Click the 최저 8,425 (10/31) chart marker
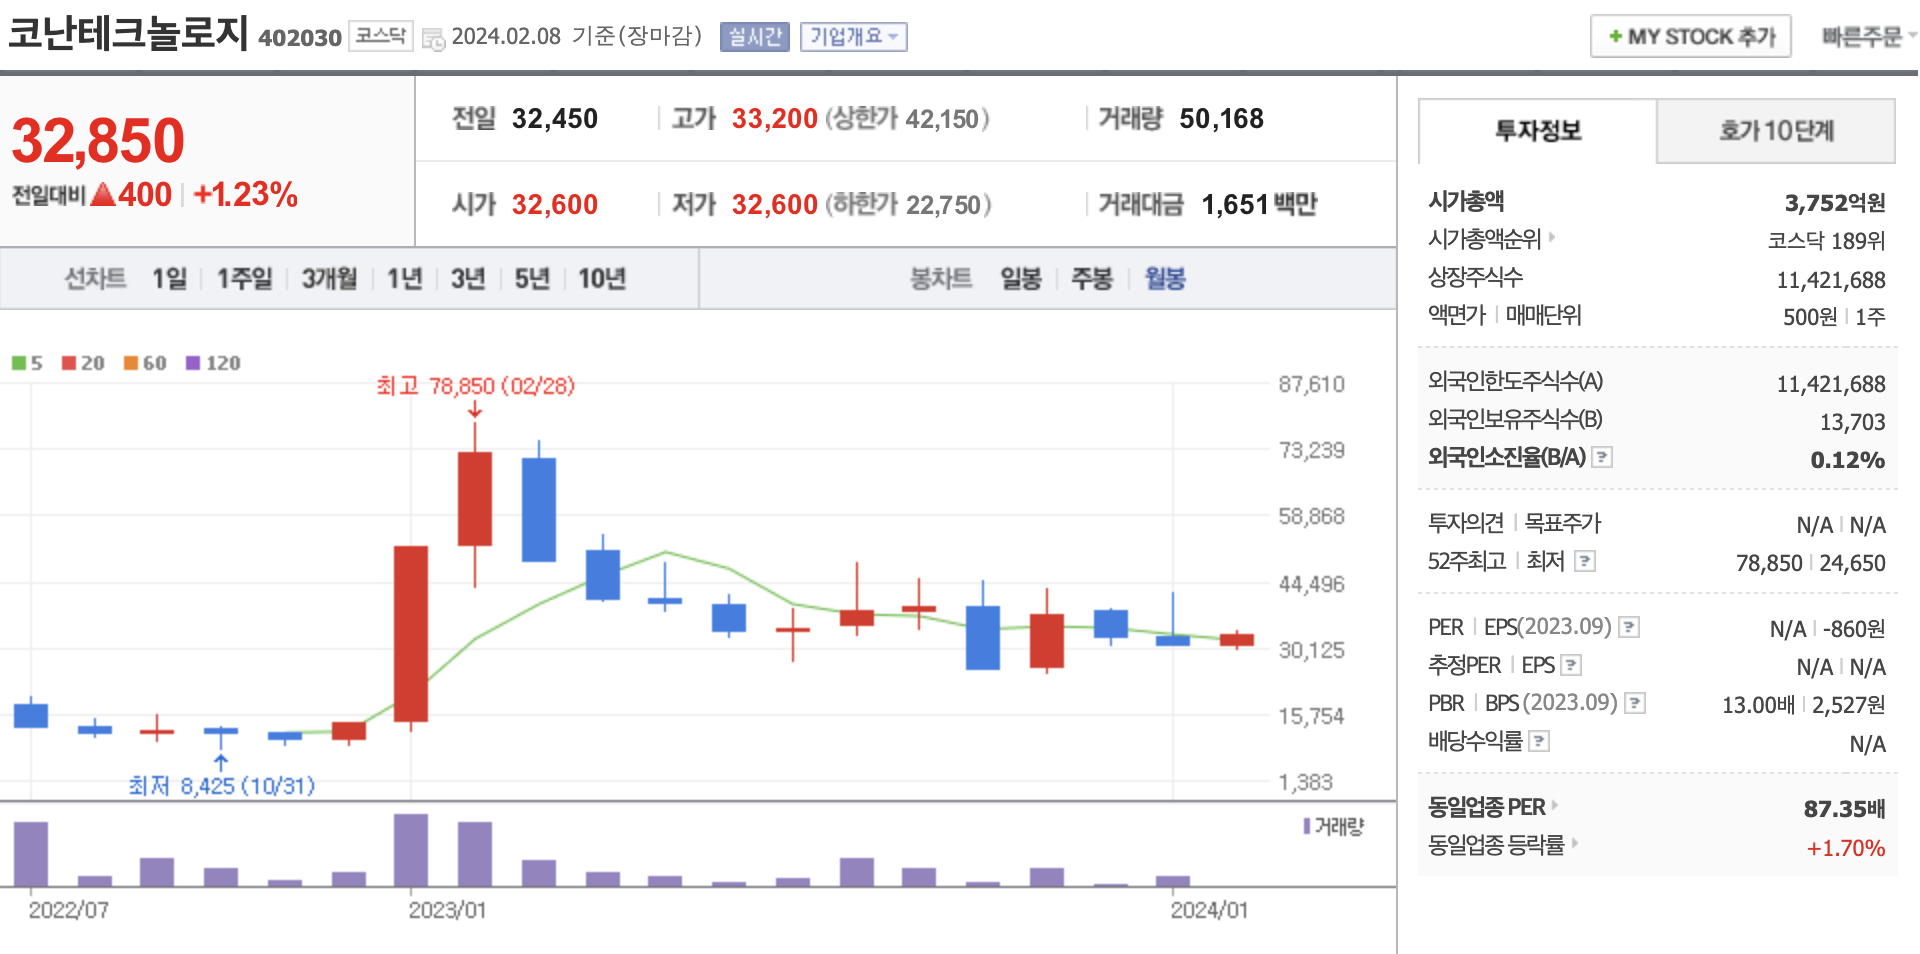 [222, 786]
